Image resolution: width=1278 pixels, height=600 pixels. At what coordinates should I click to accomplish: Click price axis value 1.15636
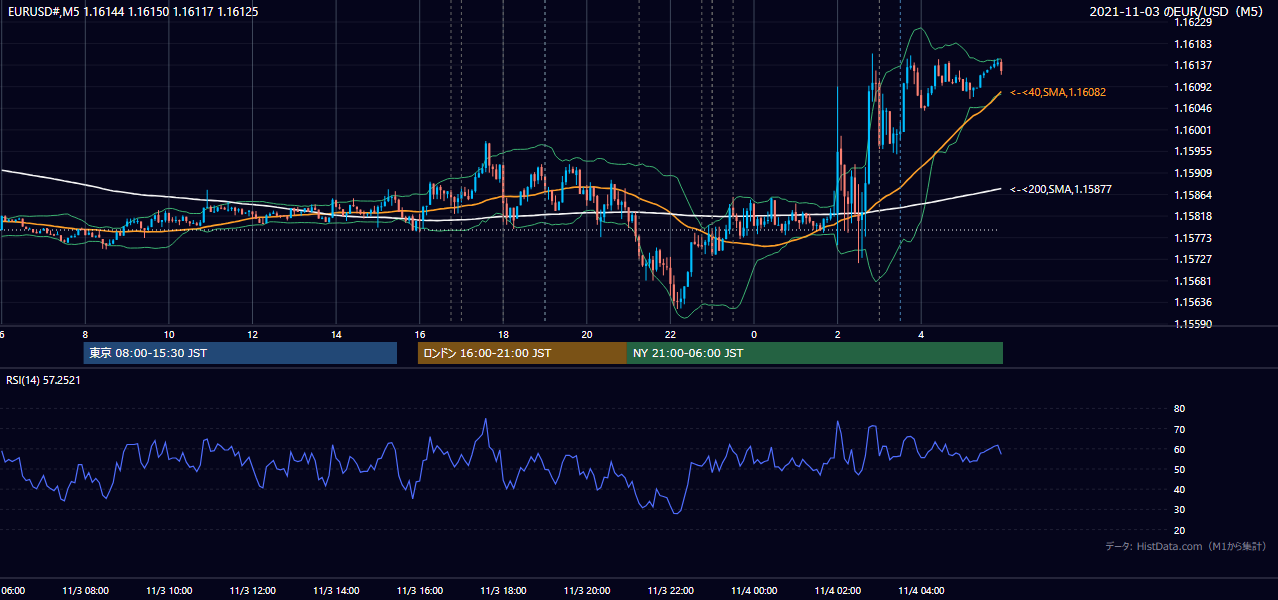(1192, 302)
